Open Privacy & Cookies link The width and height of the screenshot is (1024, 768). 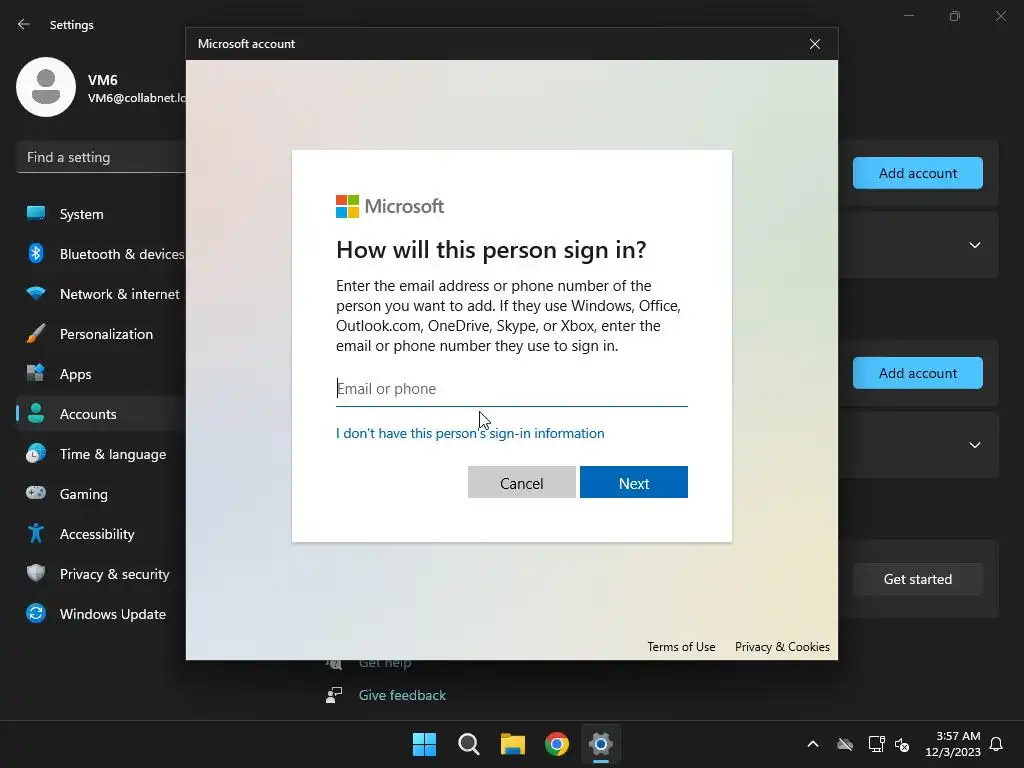coord(782,647)
